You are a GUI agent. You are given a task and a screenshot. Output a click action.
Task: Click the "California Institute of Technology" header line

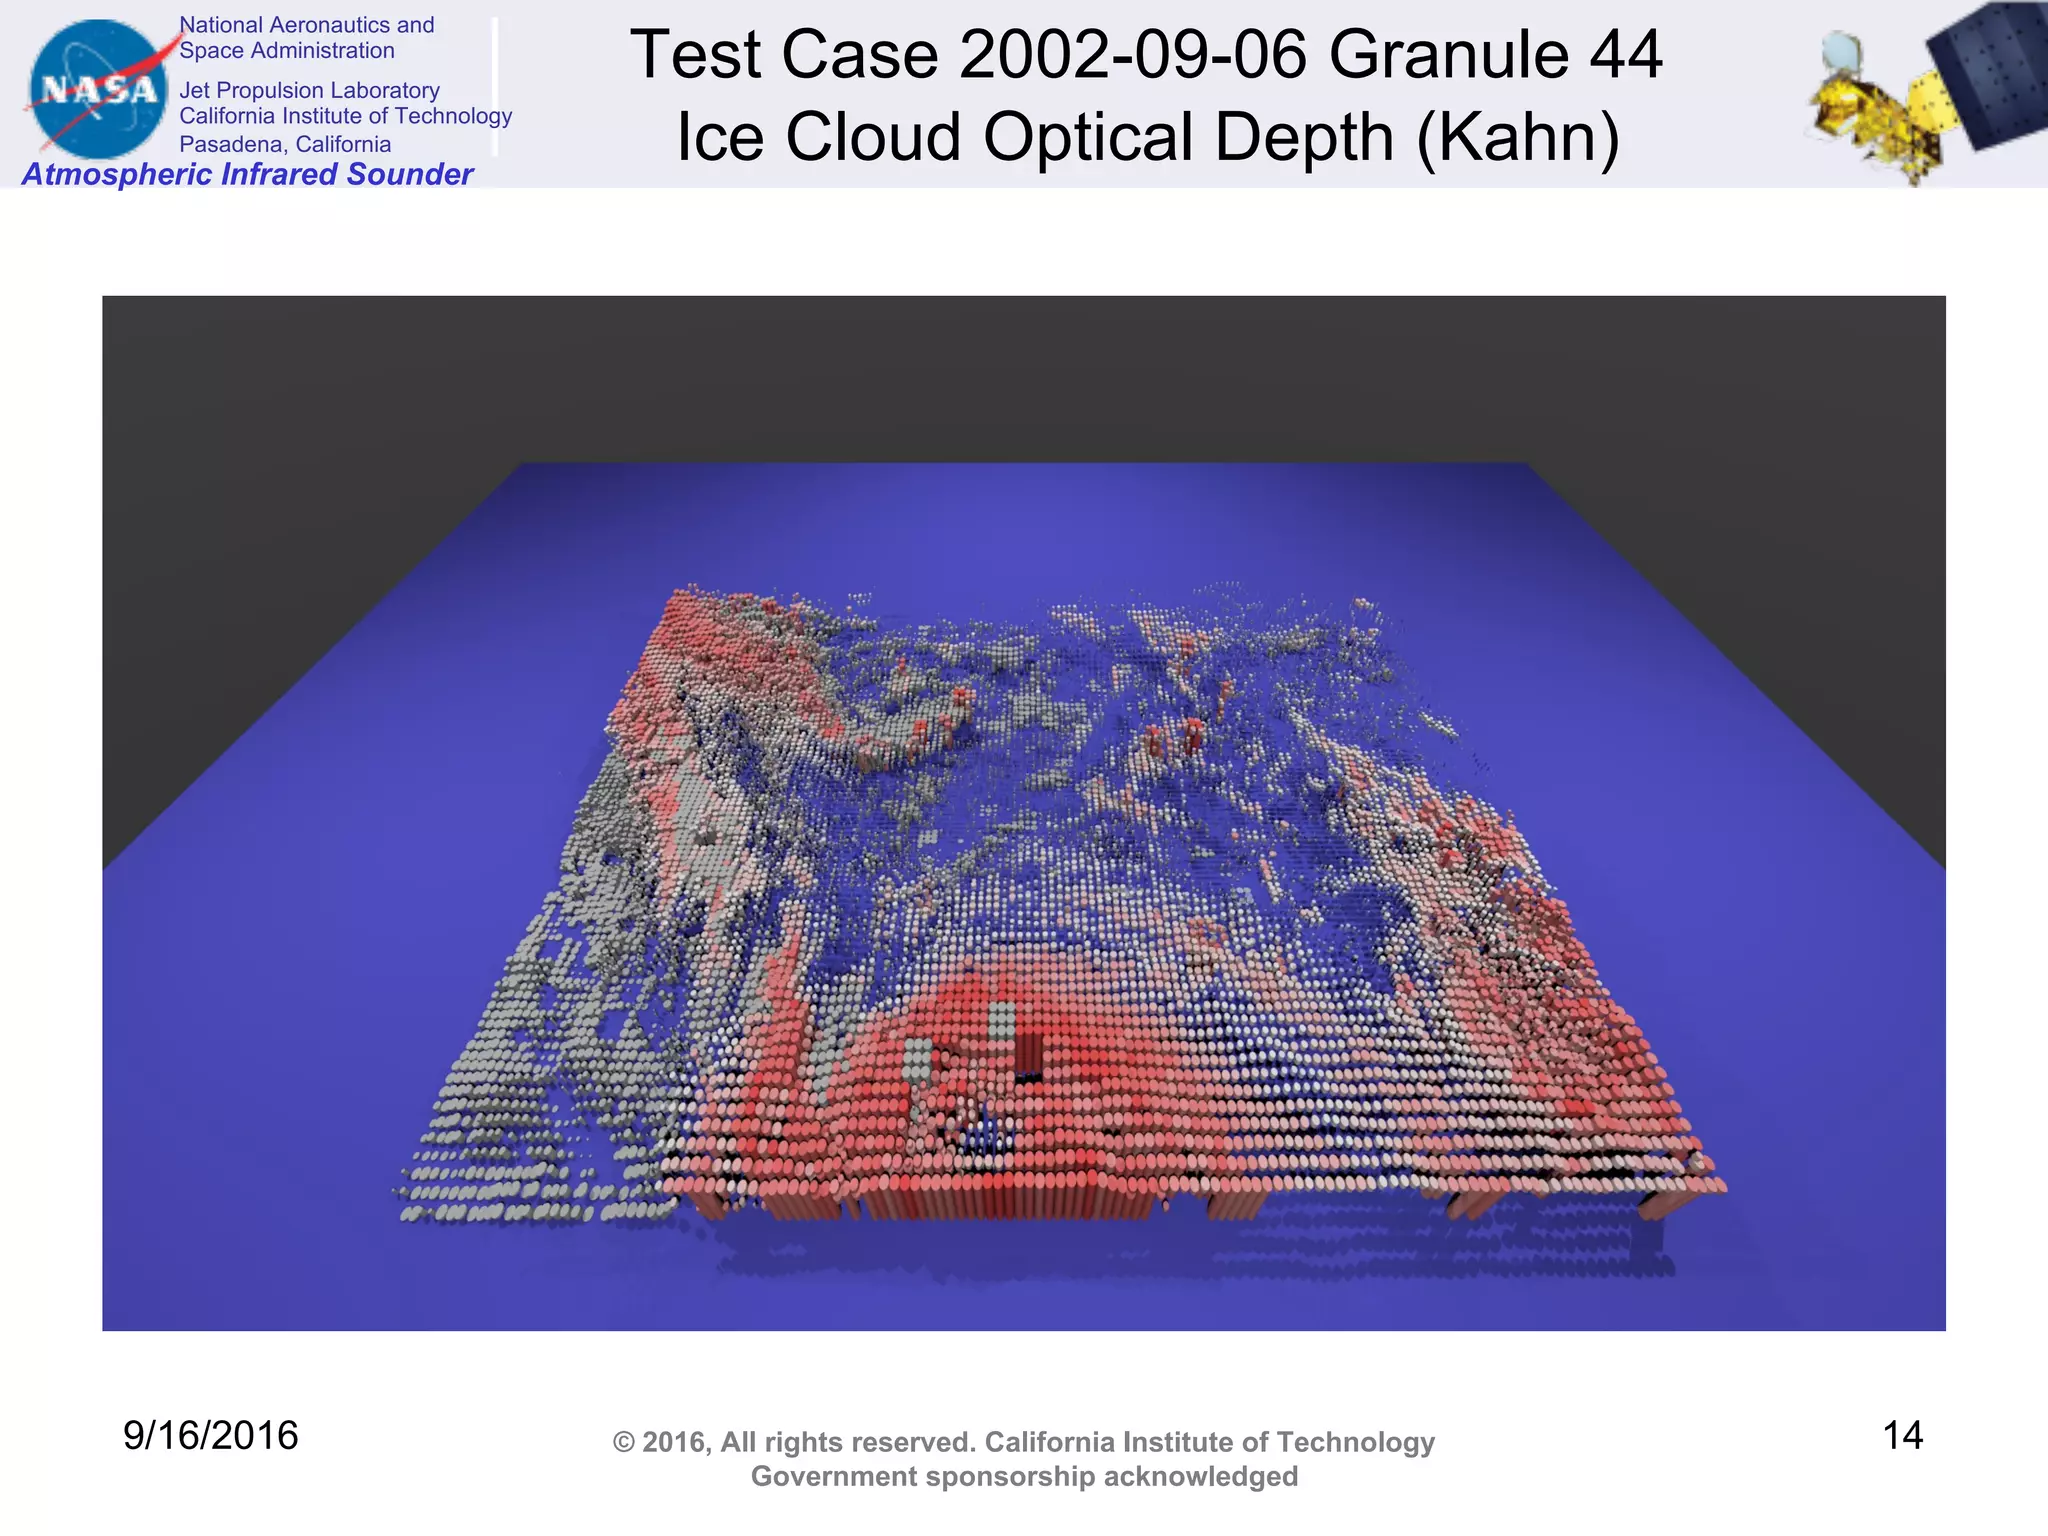click(345, 116)
